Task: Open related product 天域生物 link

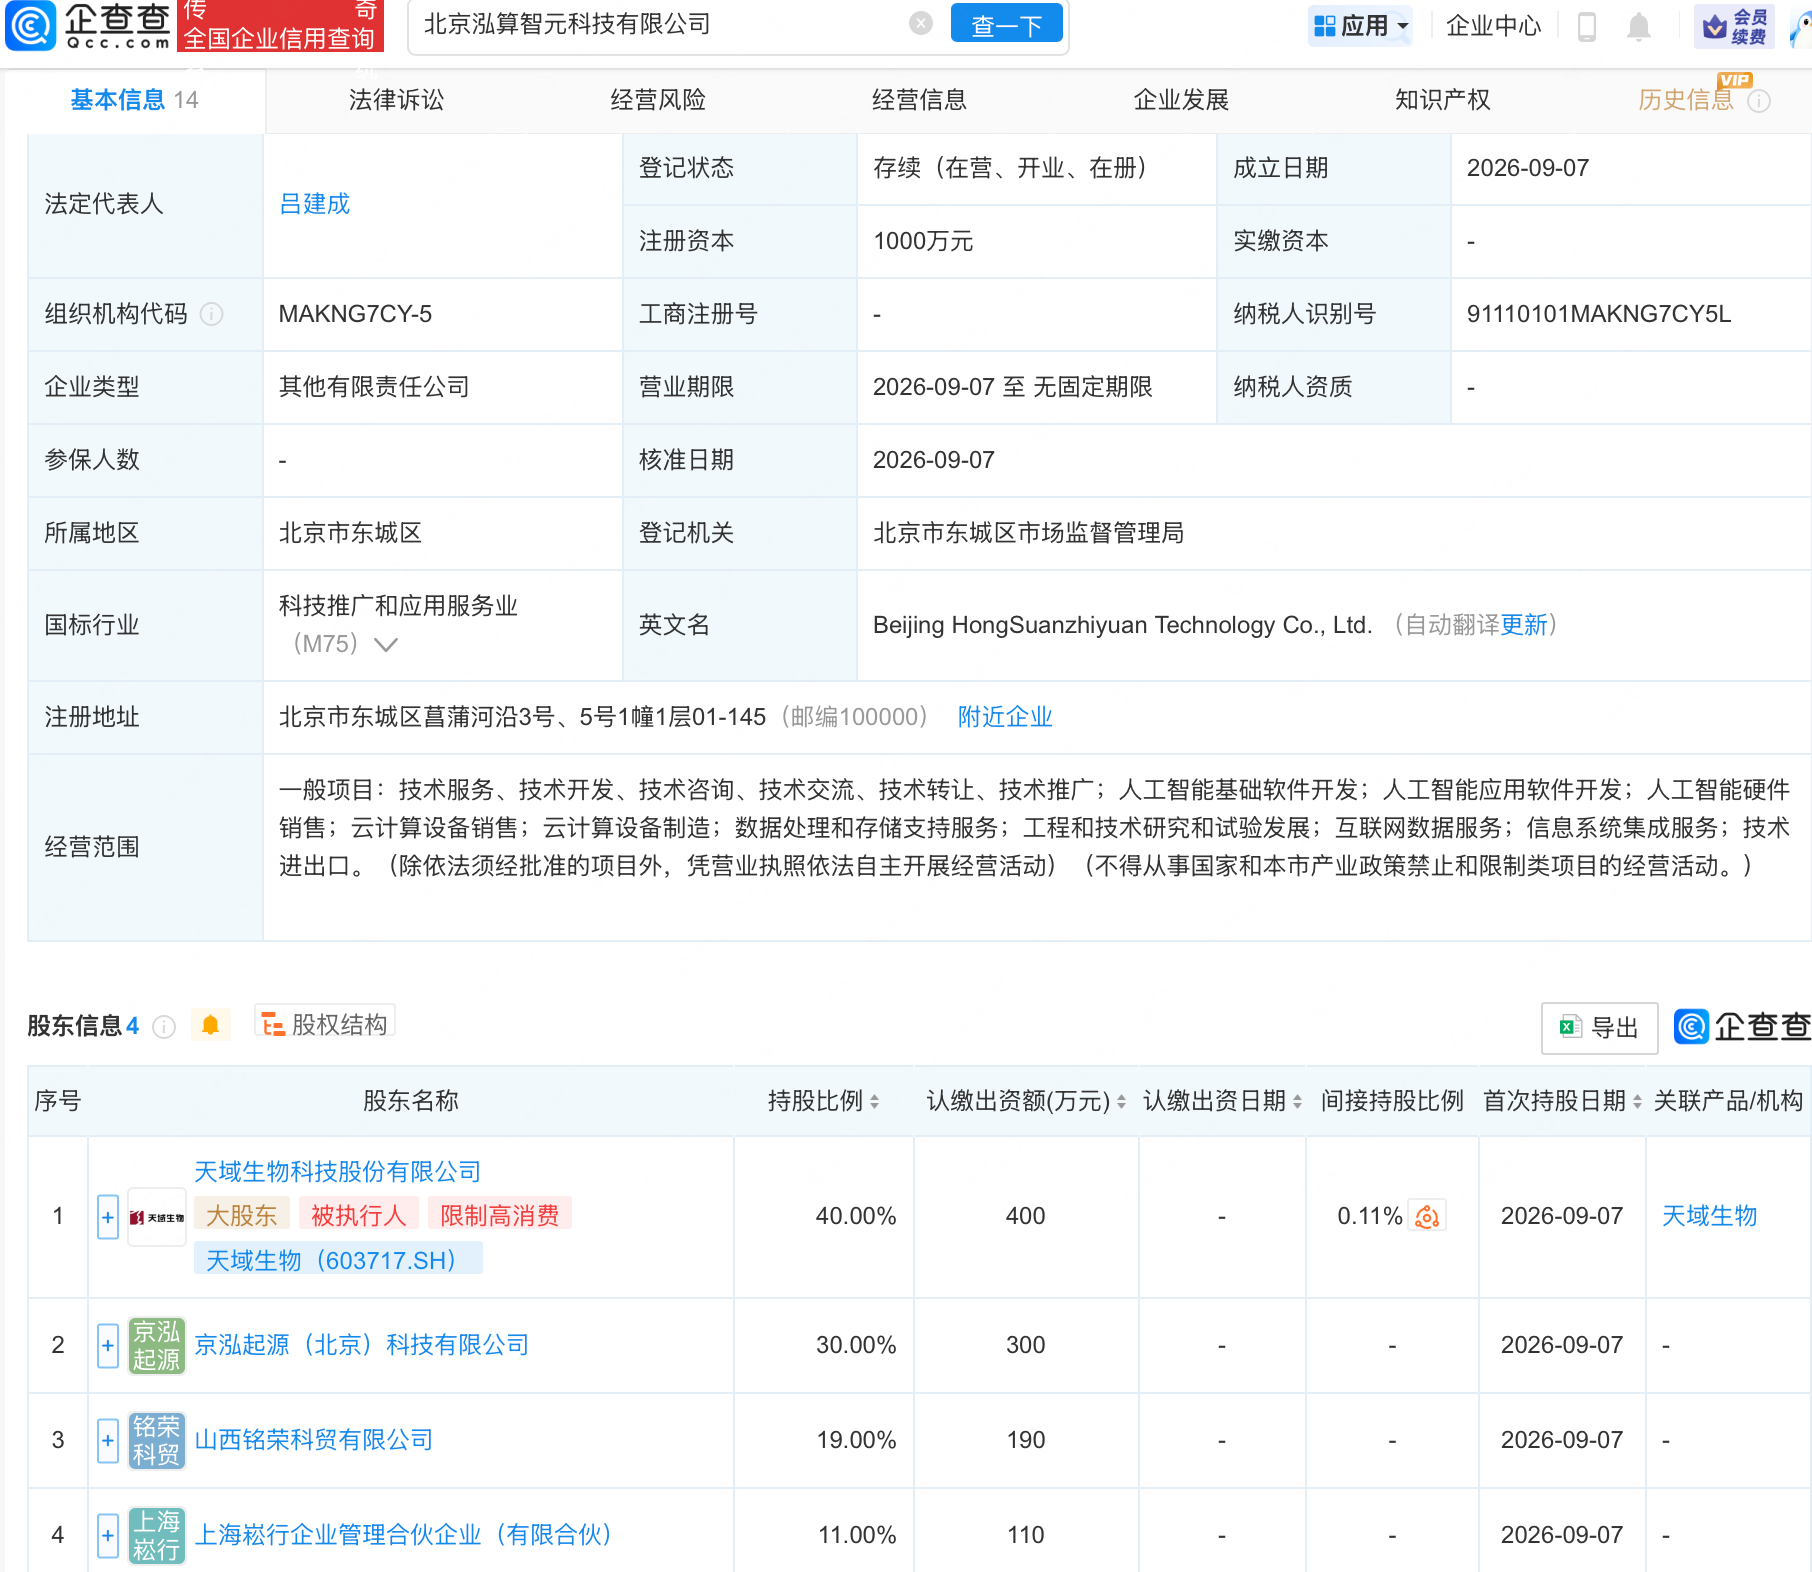Action: [1709, 1216]
